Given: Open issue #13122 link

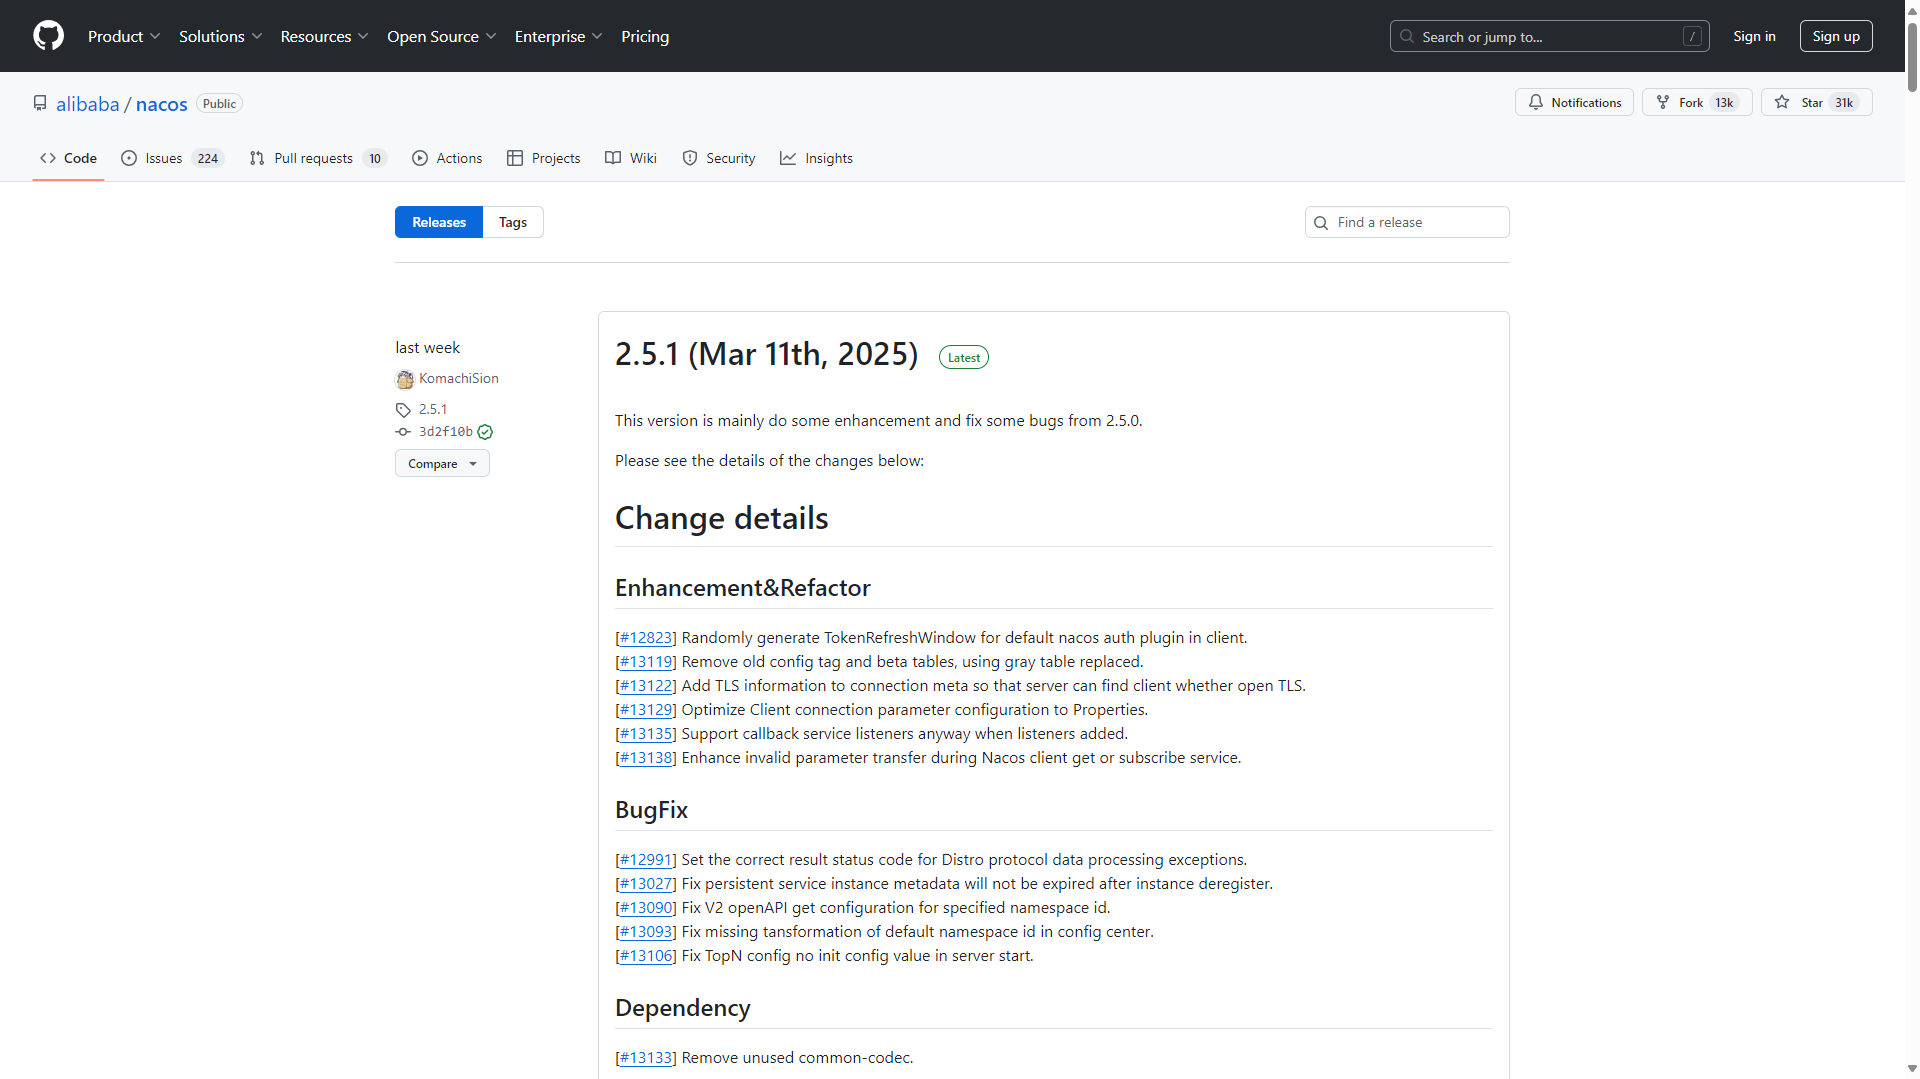Looking at the screenshot, I should tap(646, 686).
